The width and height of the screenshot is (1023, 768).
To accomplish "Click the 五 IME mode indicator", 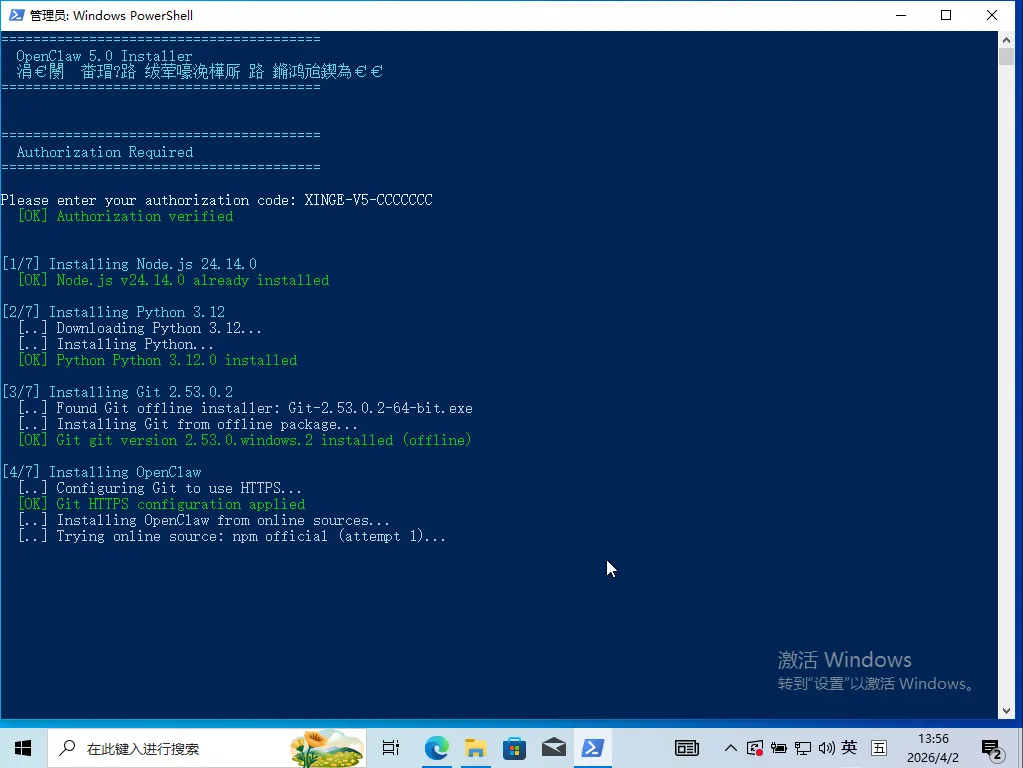I will (879, 748).
